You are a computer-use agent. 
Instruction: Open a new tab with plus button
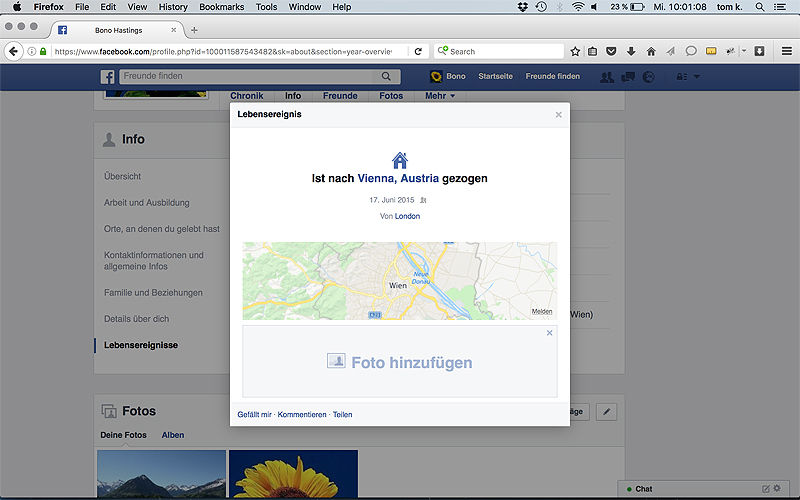coord(194,30)
